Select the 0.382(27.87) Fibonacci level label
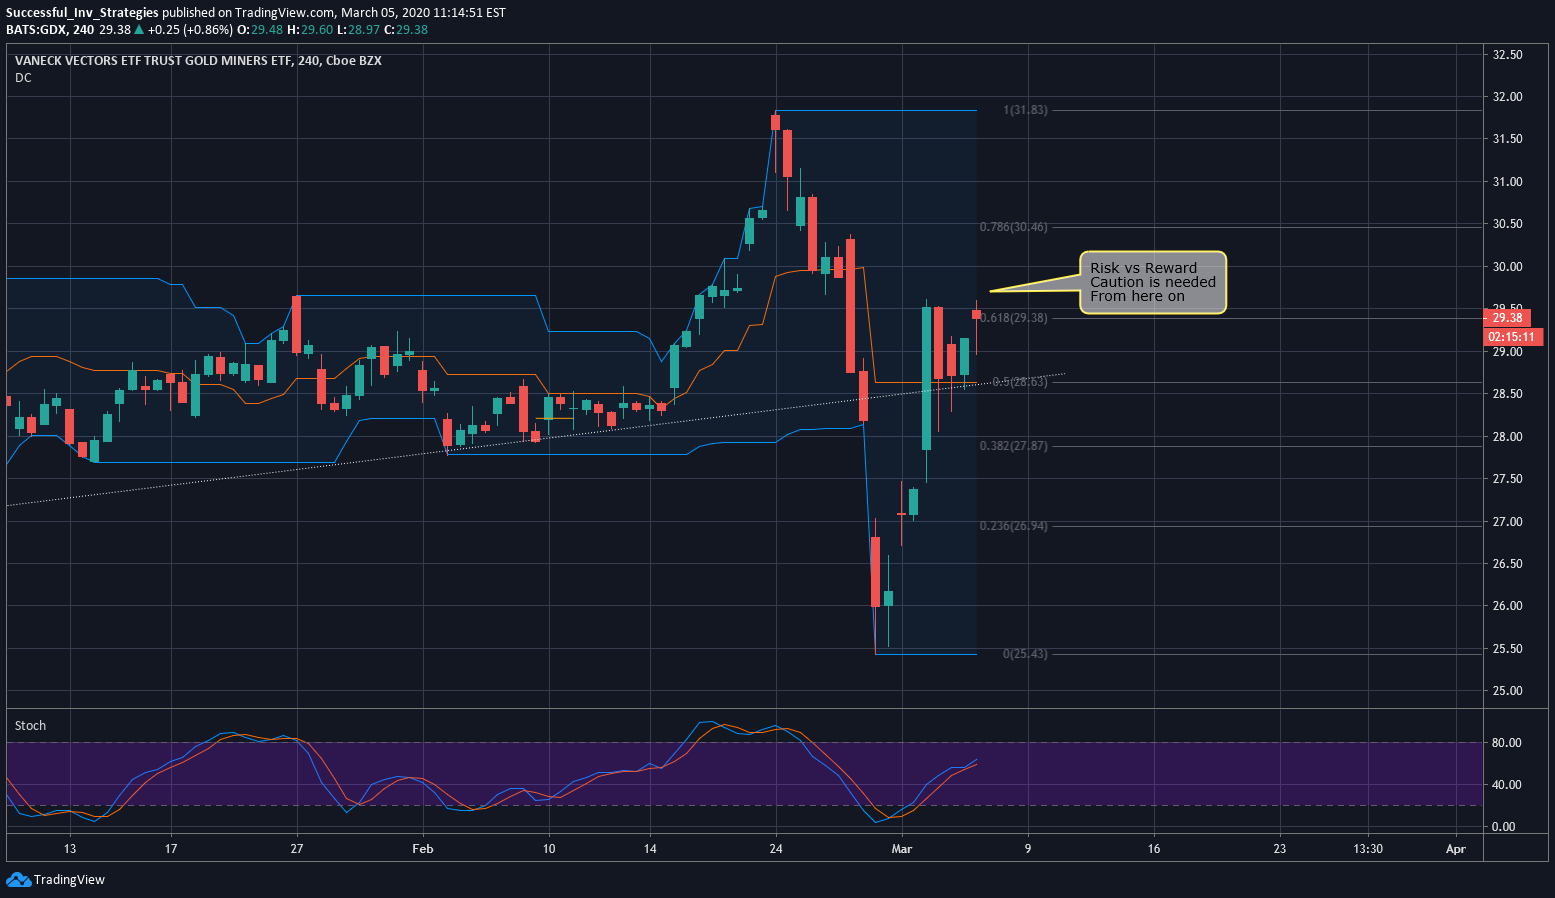 tap(1014, 446)
